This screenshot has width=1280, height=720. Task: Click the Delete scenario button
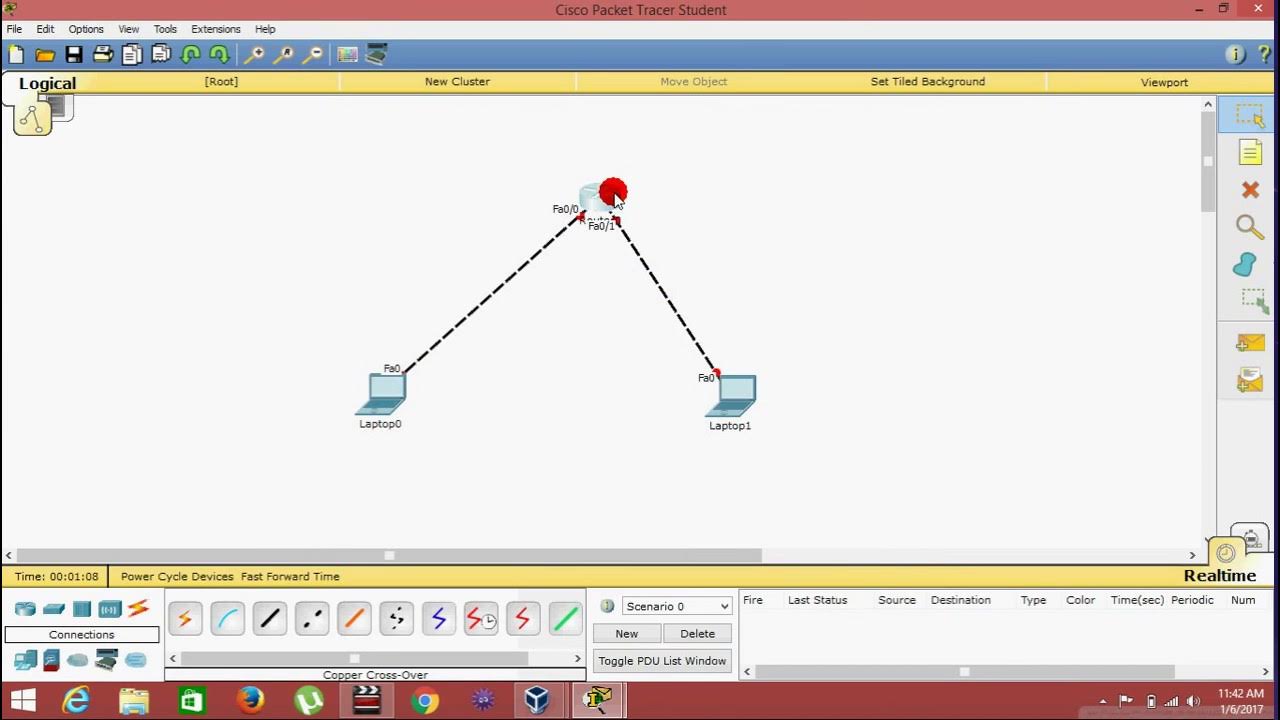pos(697,633)
